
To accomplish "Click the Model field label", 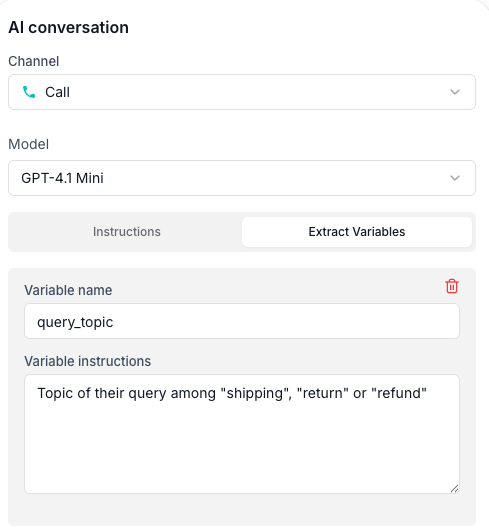I will 29,144.
